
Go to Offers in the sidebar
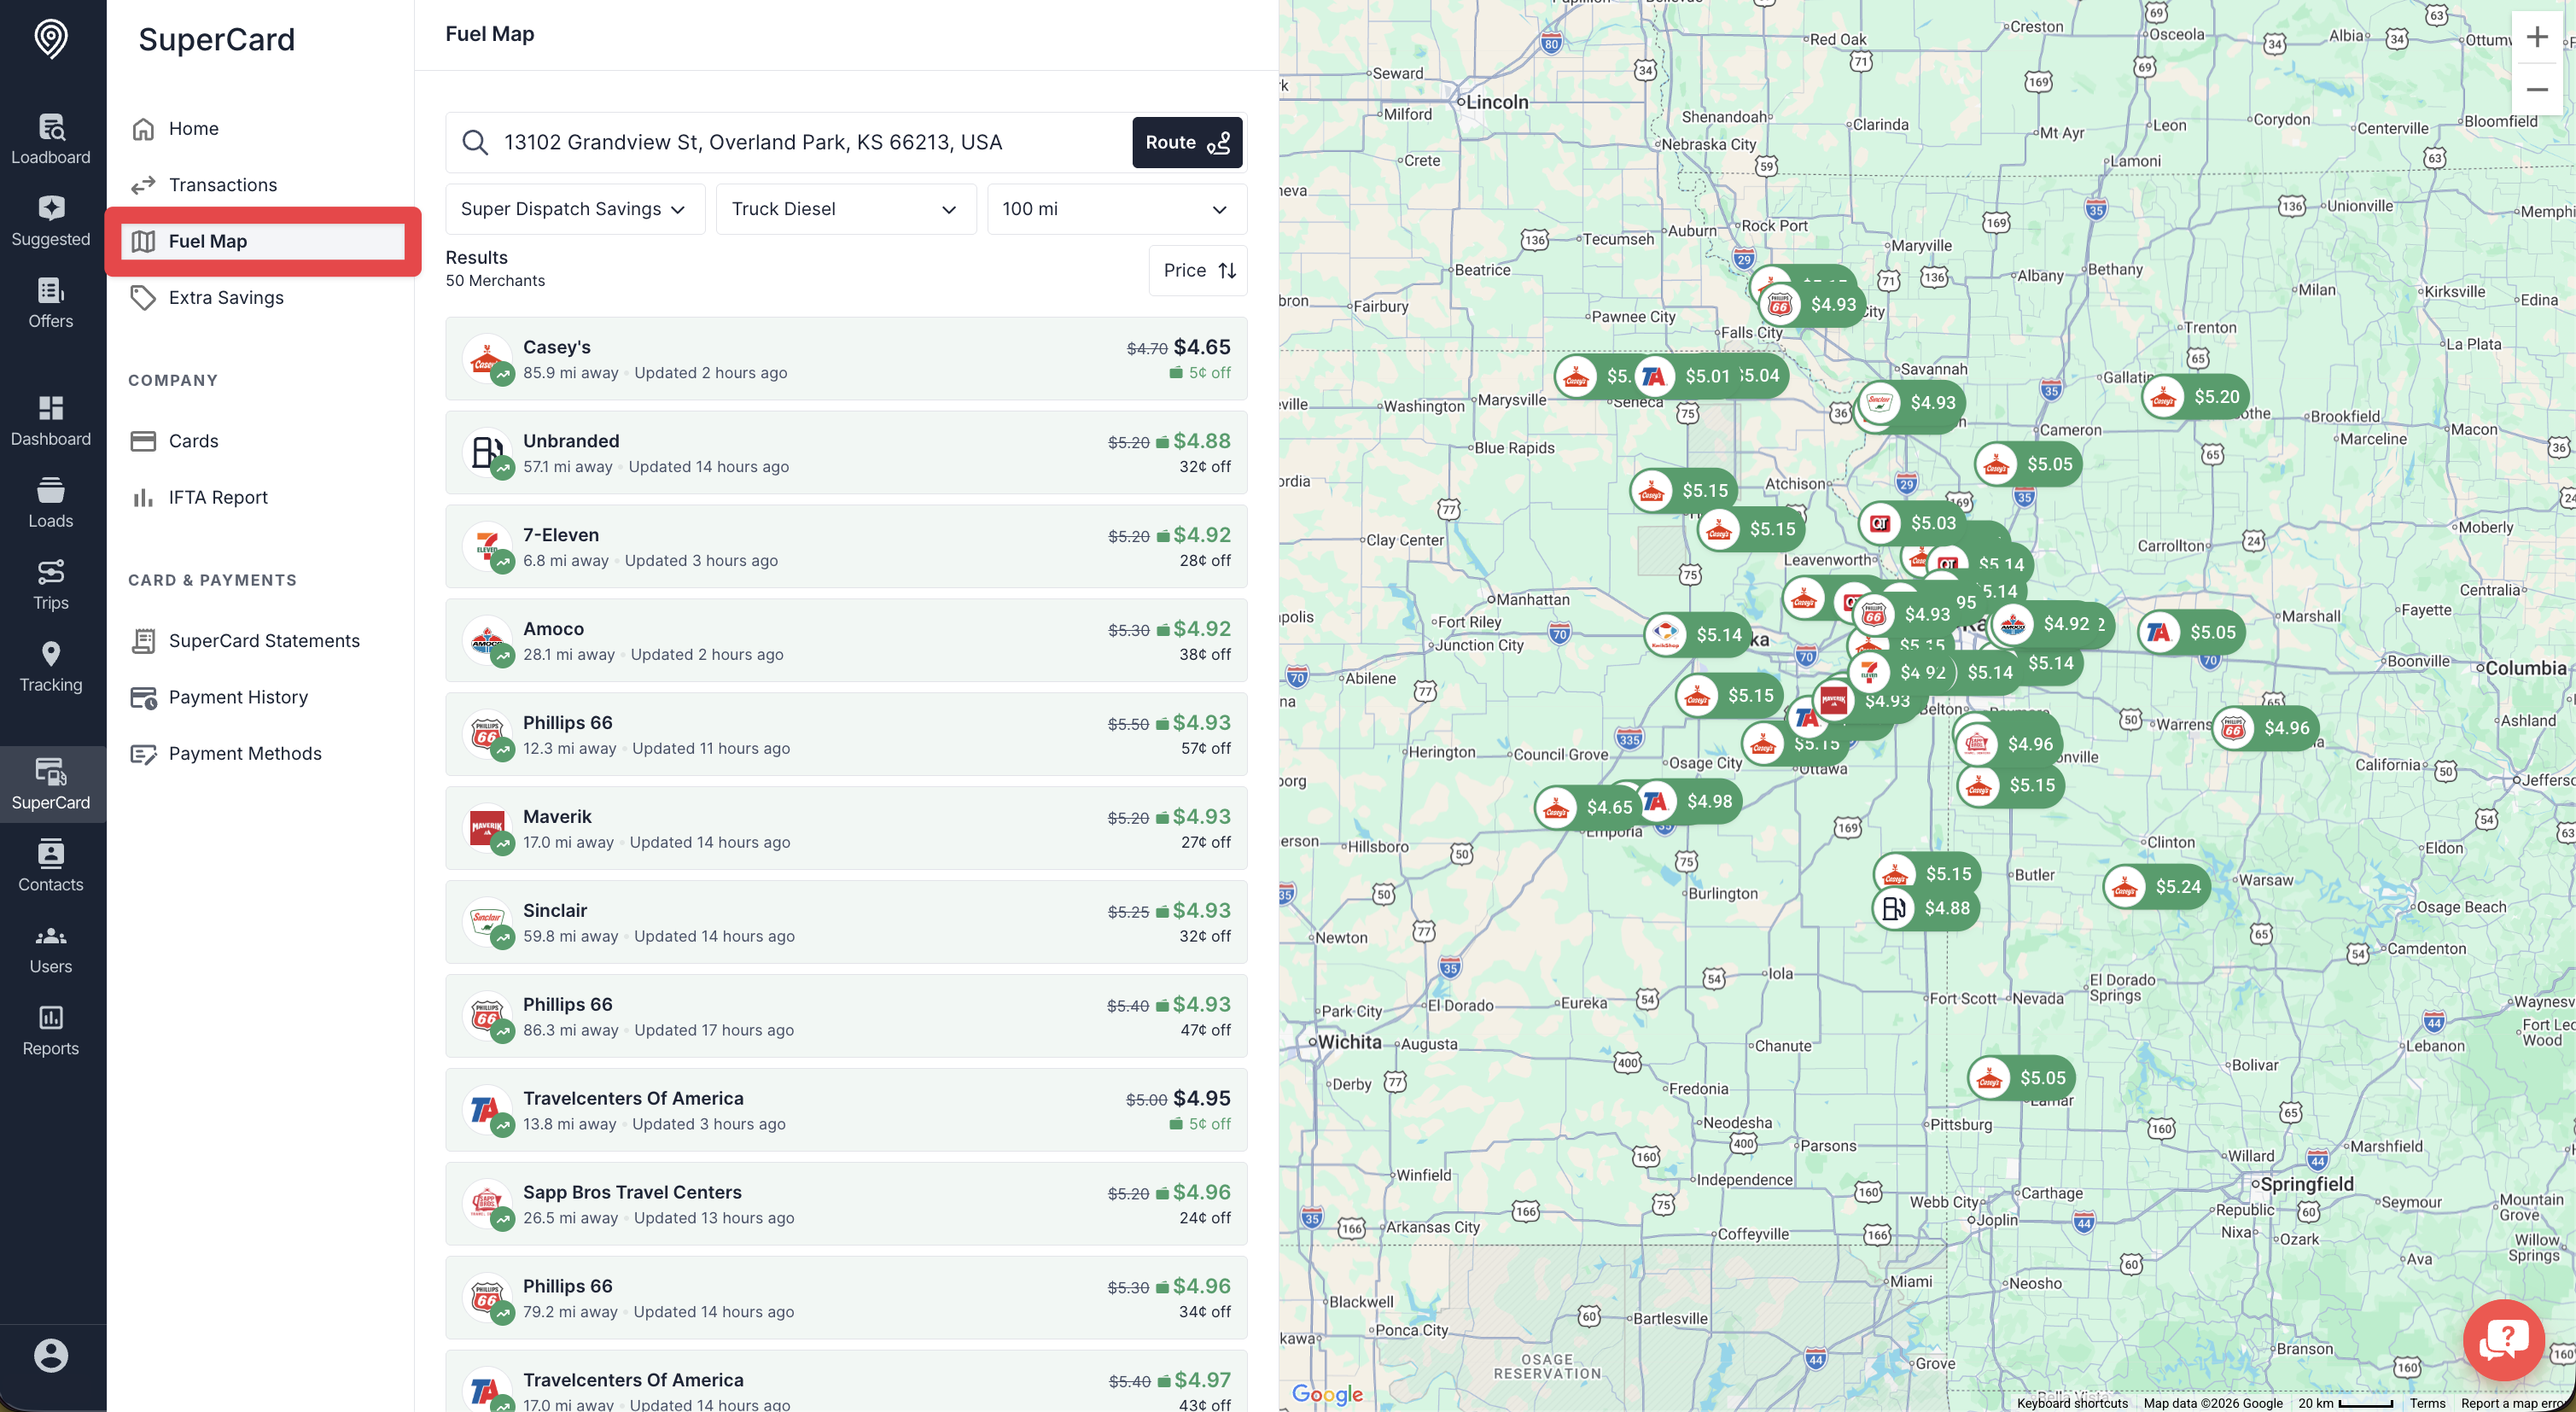pos(51,303)
